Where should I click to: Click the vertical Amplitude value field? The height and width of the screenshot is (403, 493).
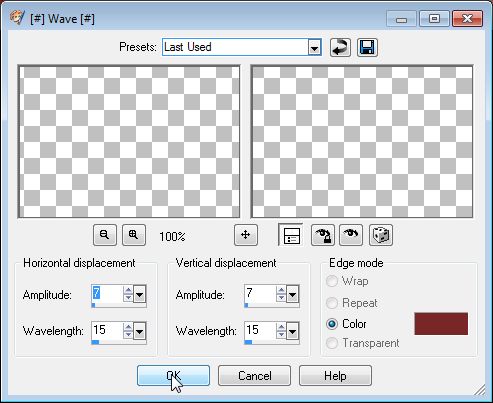coord(260,294)
